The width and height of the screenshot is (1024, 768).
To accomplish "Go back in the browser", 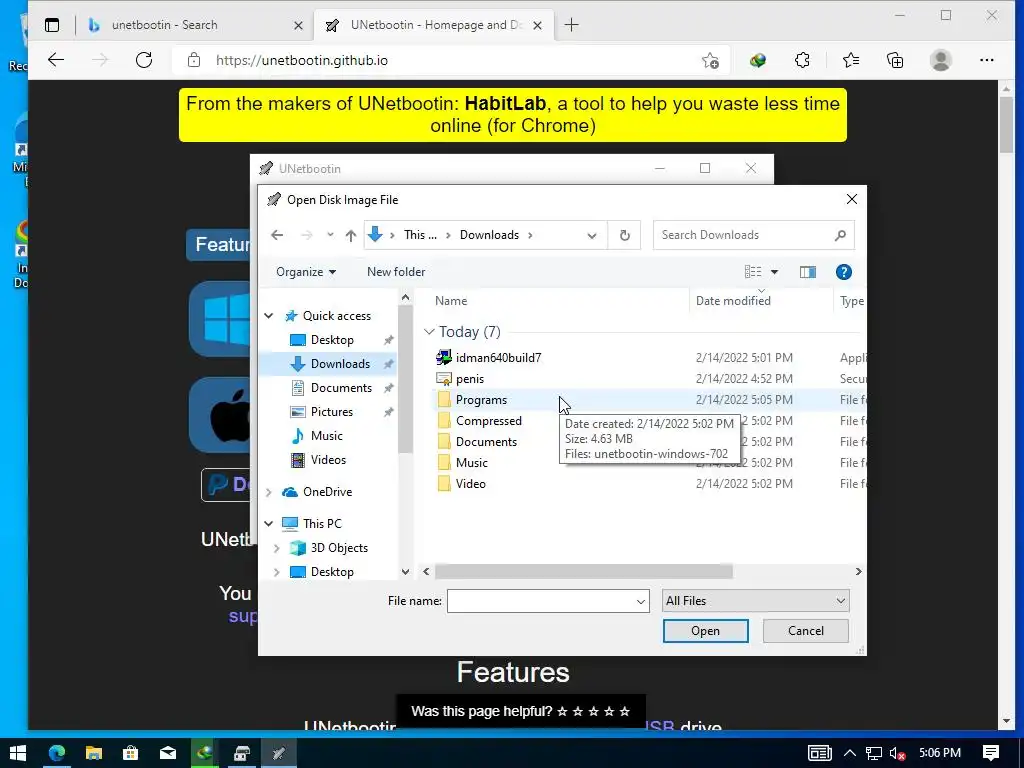I will 56,60.
